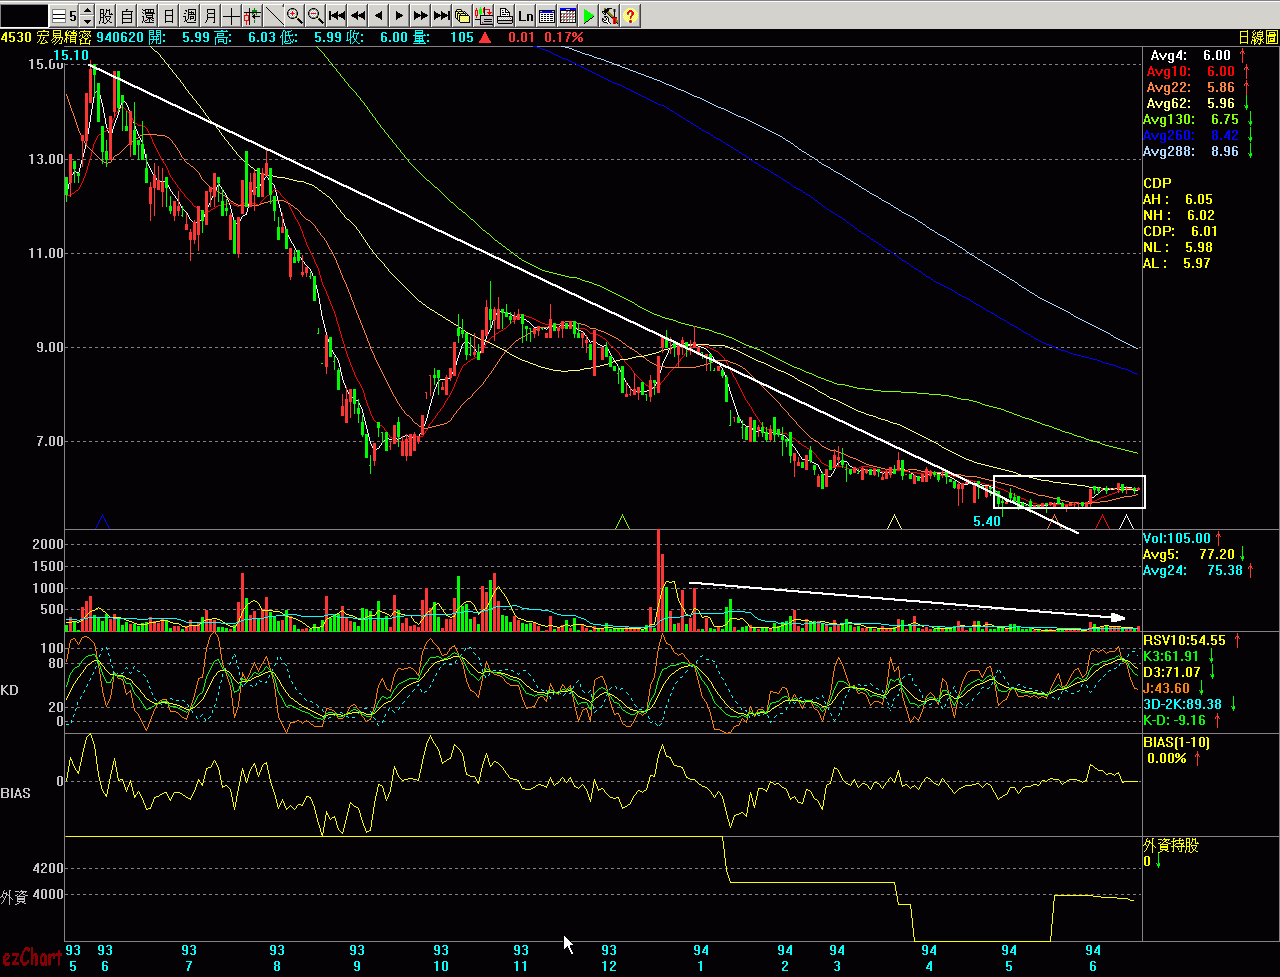Jump to the first data record
1280x977 pixels.
tap(337, 16)
